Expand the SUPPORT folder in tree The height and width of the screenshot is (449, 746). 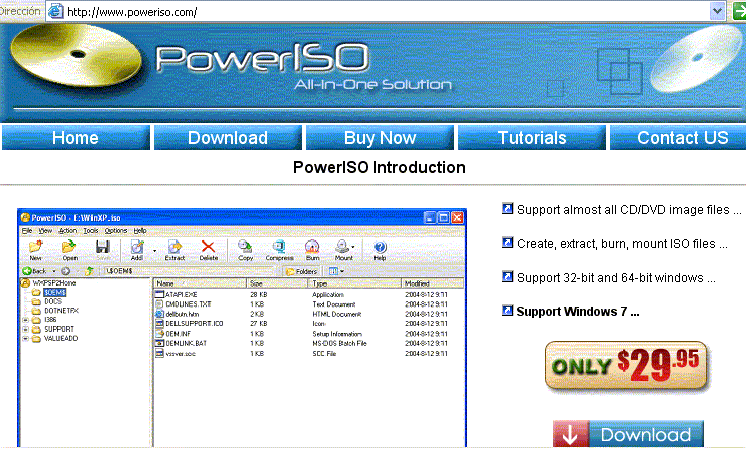[x=25, y=329]
